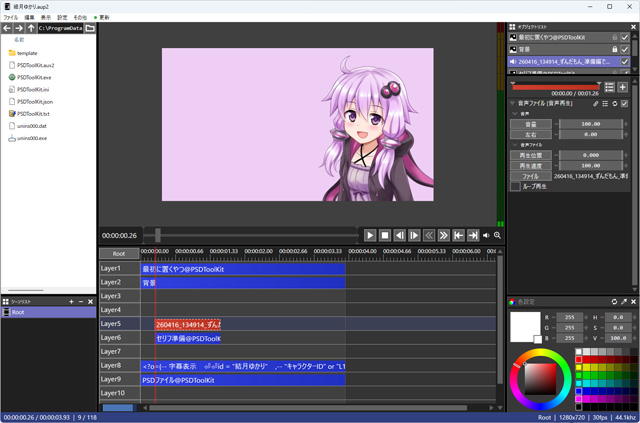This screenshot has height=423, width=640.
Task: Click the 更新 update menu item
Action: (x=102, y=18)
